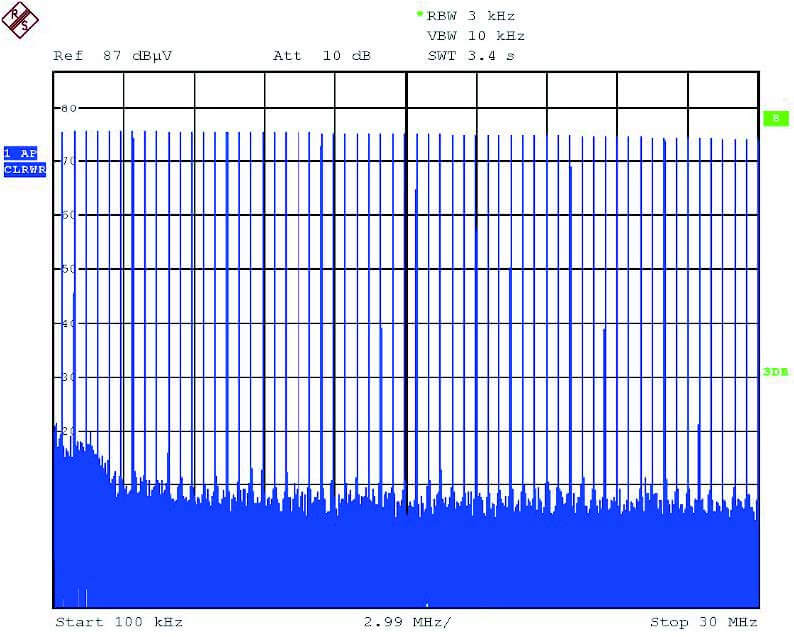The height and width of the screenshot is (637, 794).
Task: Click the Att 10 dB attenuation value
Action: (321, 56)
